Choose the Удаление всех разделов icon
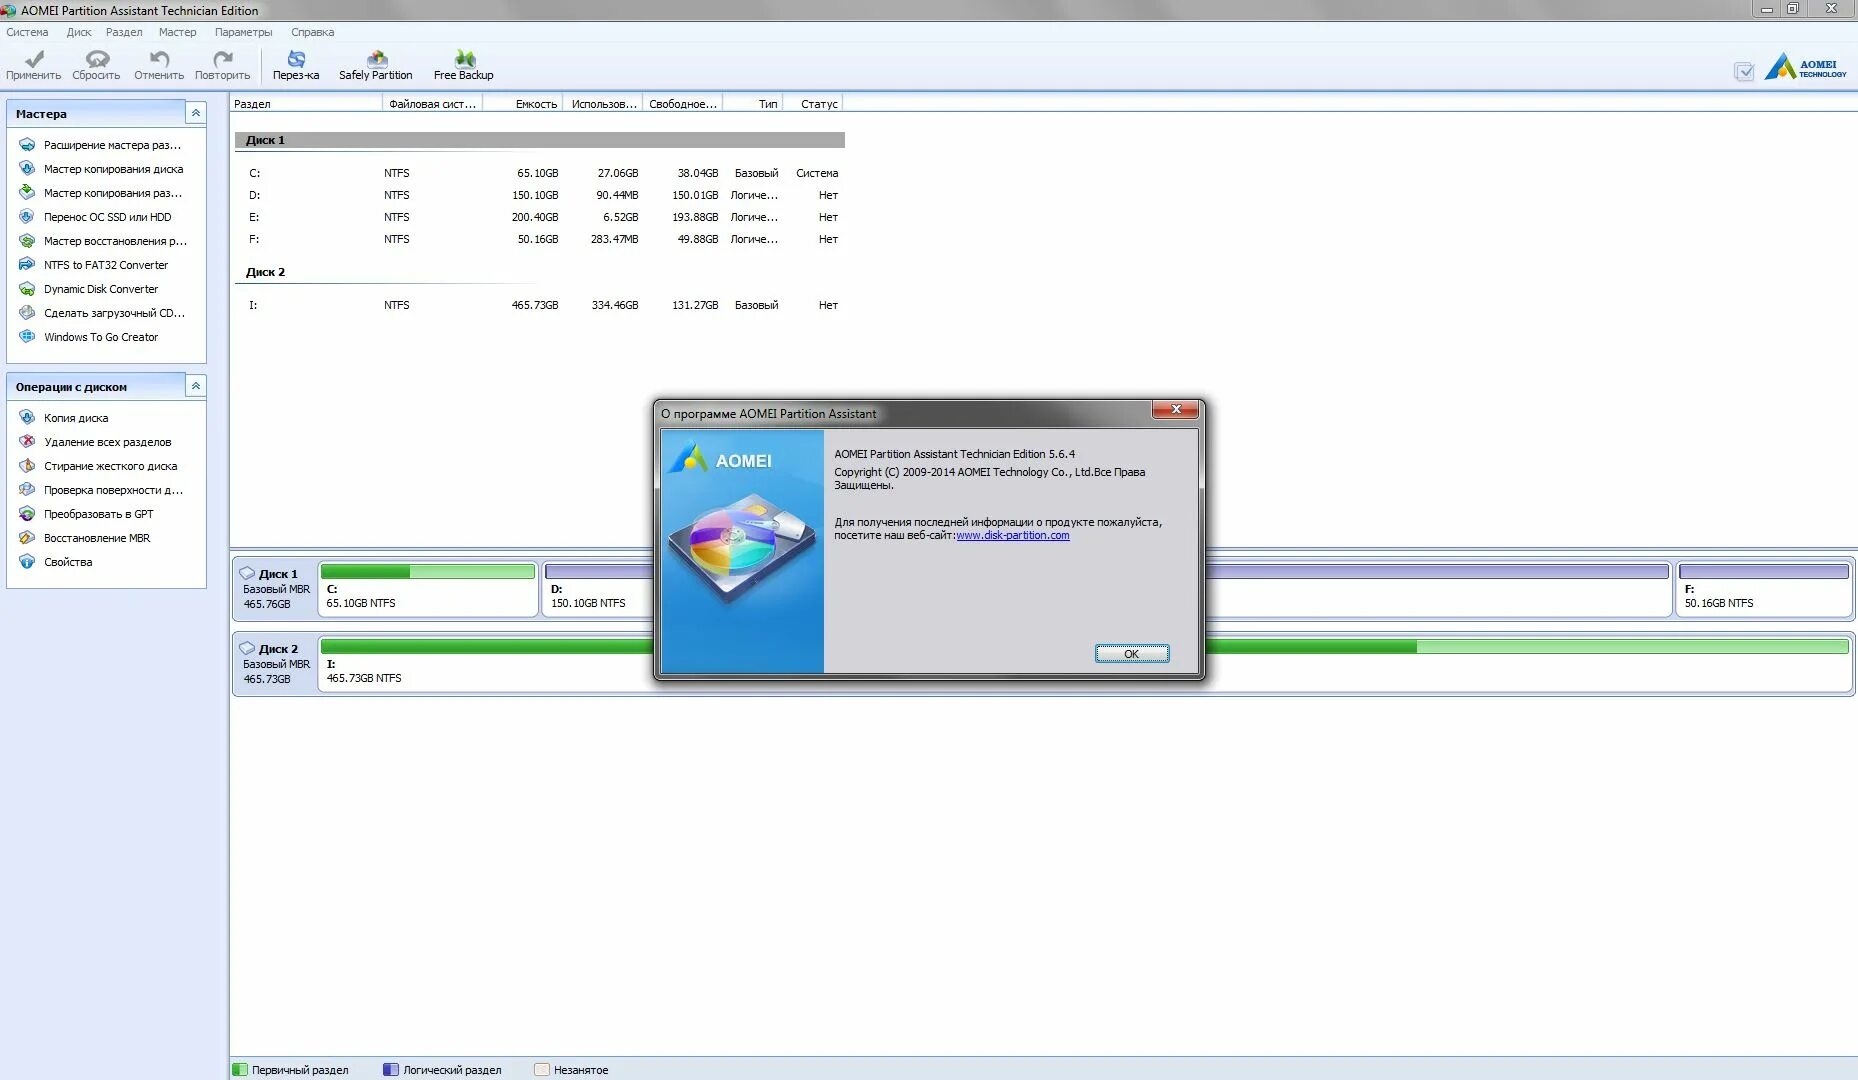Screen dimensions: 1858x1080 [27, 442]
